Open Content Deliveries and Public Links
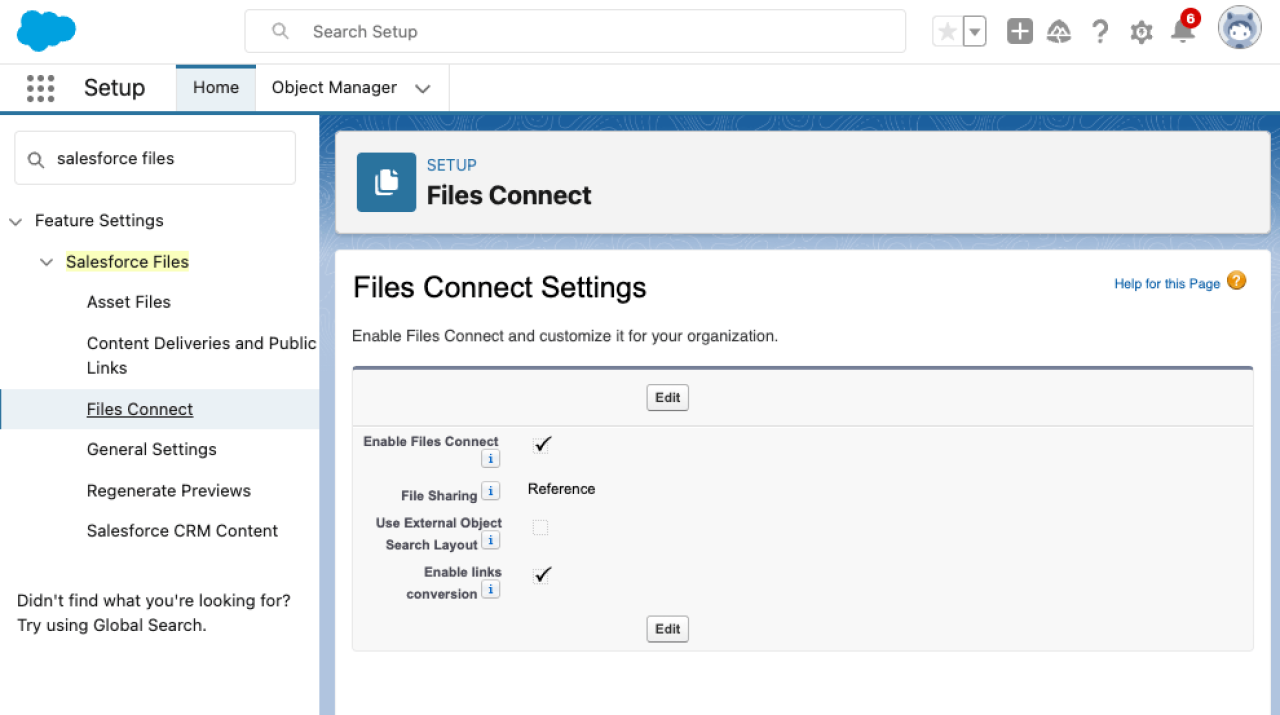Screen dimensions: 1280x715 pos(202,355)
